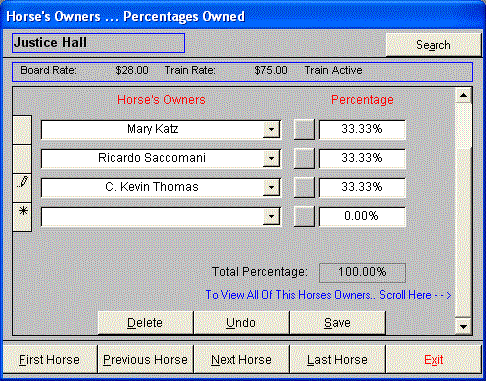Image resolution: width=486 pixels, height=381 pixels.
Task: Select the Ricardo Saccomani record row selector
Action: (22, 159)
